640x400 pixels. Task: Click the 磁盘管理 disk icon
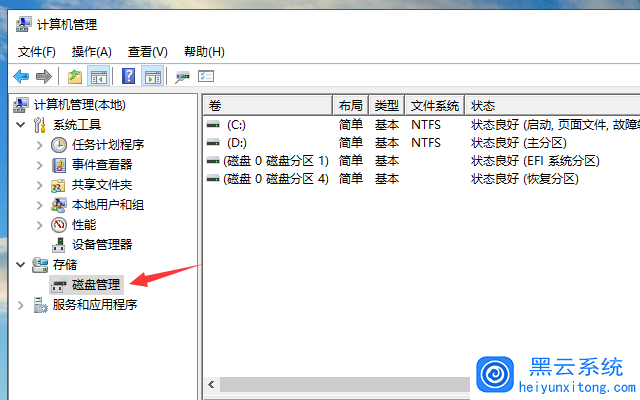tap(59, 285)
